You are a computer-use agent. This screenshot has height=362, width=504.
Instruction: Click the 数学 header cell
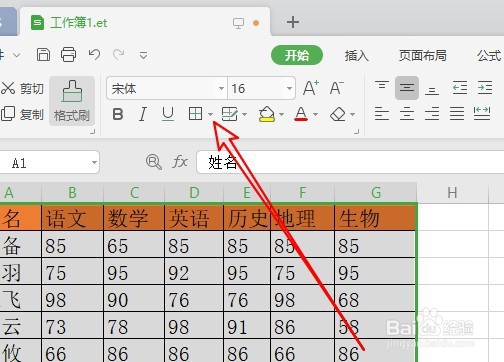[x=134, y=218]
